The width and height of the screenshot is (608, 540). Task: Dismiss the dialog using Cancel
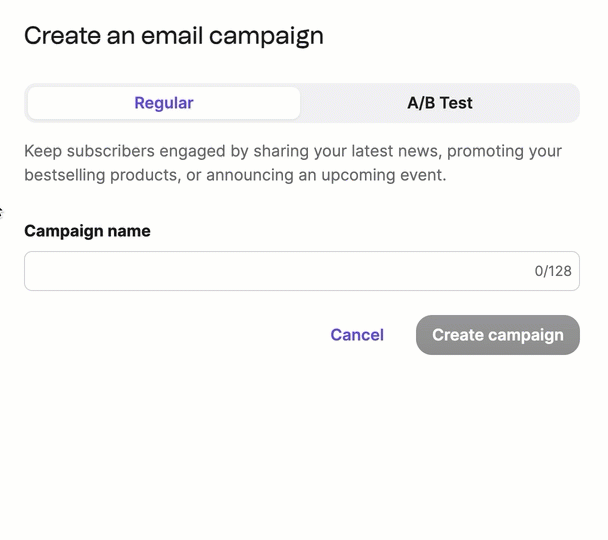pyautogui.click(x=357, y=335)
